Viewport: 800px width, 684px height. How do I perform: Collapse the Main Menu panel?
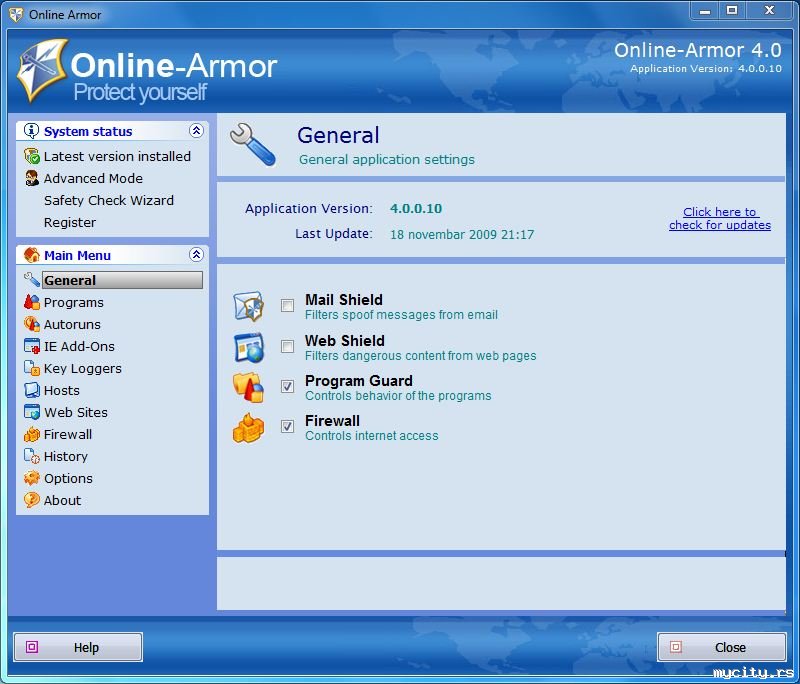point(196,254)
